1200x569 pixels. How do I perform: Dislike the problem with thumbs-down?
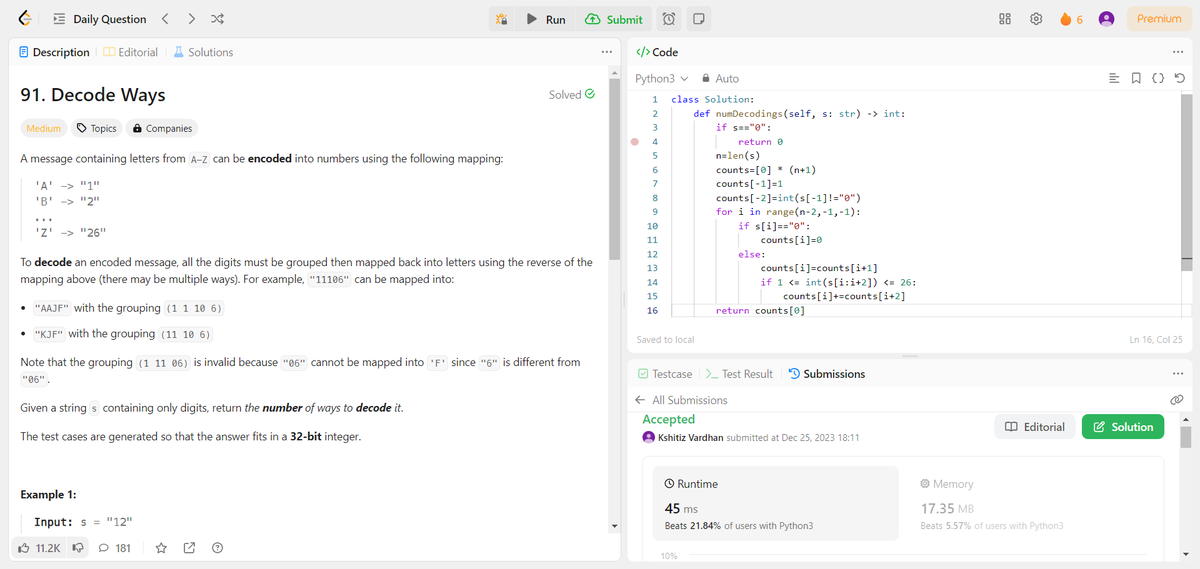coord(77,548)
